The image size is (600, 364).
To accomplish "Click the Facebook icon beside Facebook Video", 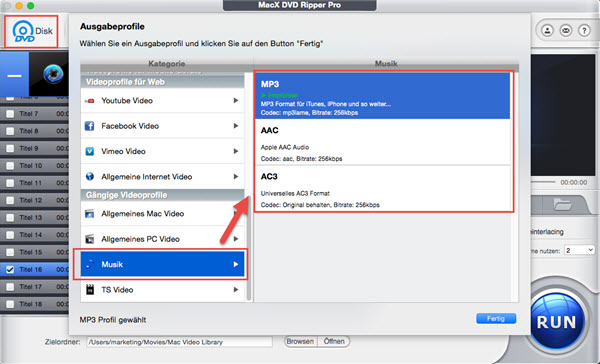I will tap(90, 126).
